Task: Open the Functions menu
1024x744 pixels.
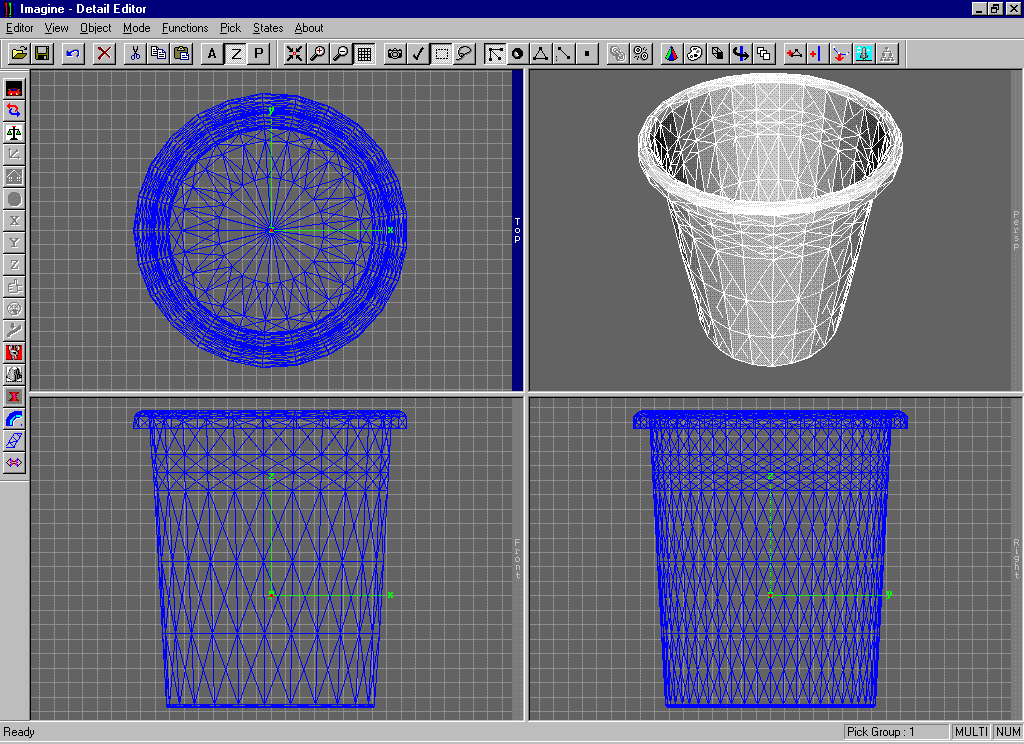Action: pyautogui.click(x=185, y=28)
